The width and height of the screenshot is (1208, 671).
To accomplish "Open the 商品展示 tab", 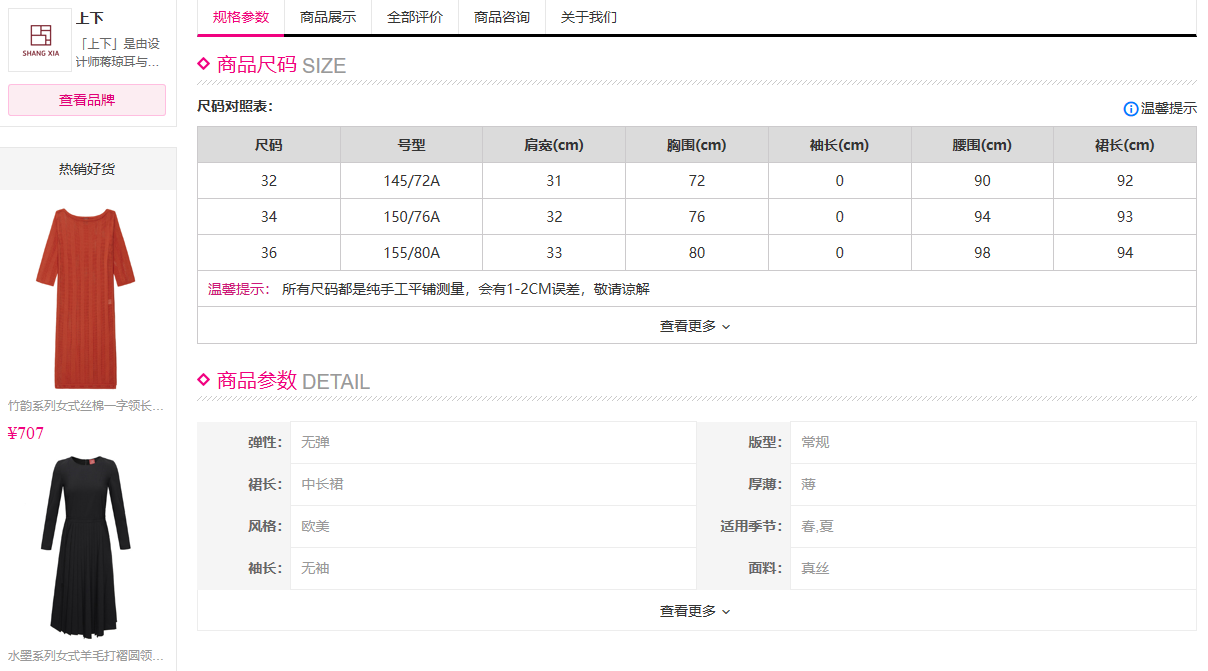I will pos(328,17).
